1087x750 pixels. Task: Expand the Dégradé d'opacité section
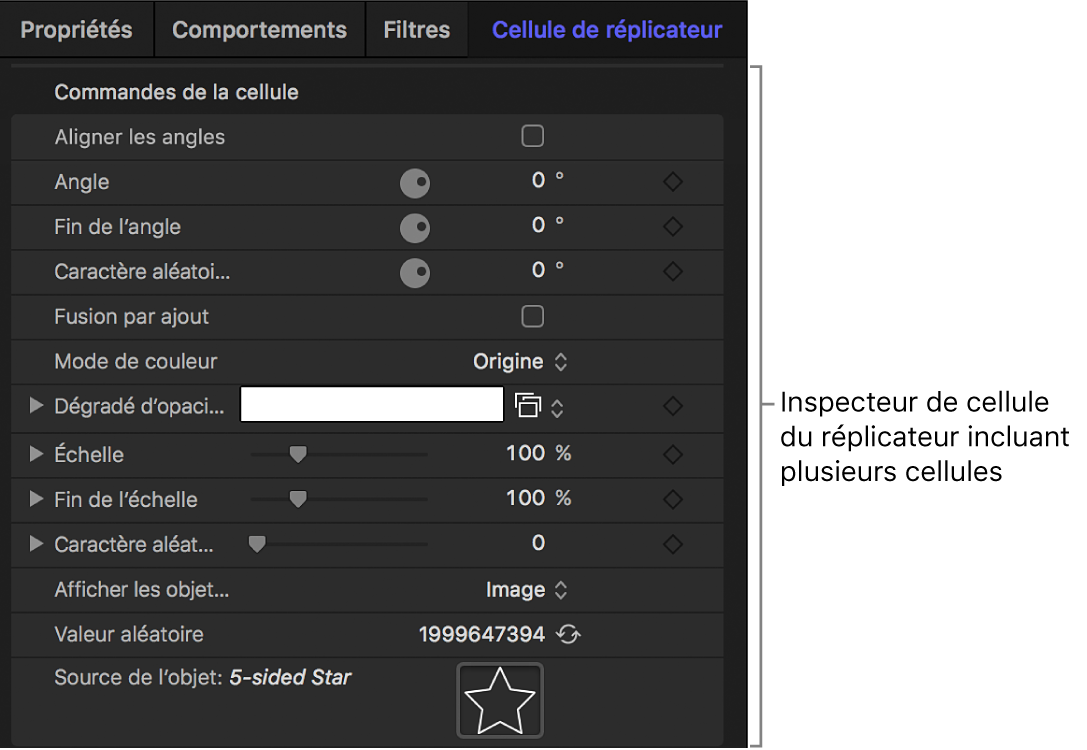37,406
